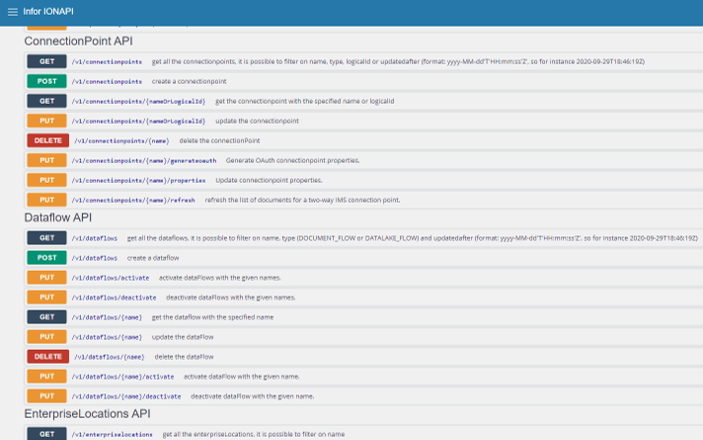Image resolution: width=703 pixels, height=440 pixels.
Task: Click 'delete the connectionPoint' description
Action: click(220, 140)
